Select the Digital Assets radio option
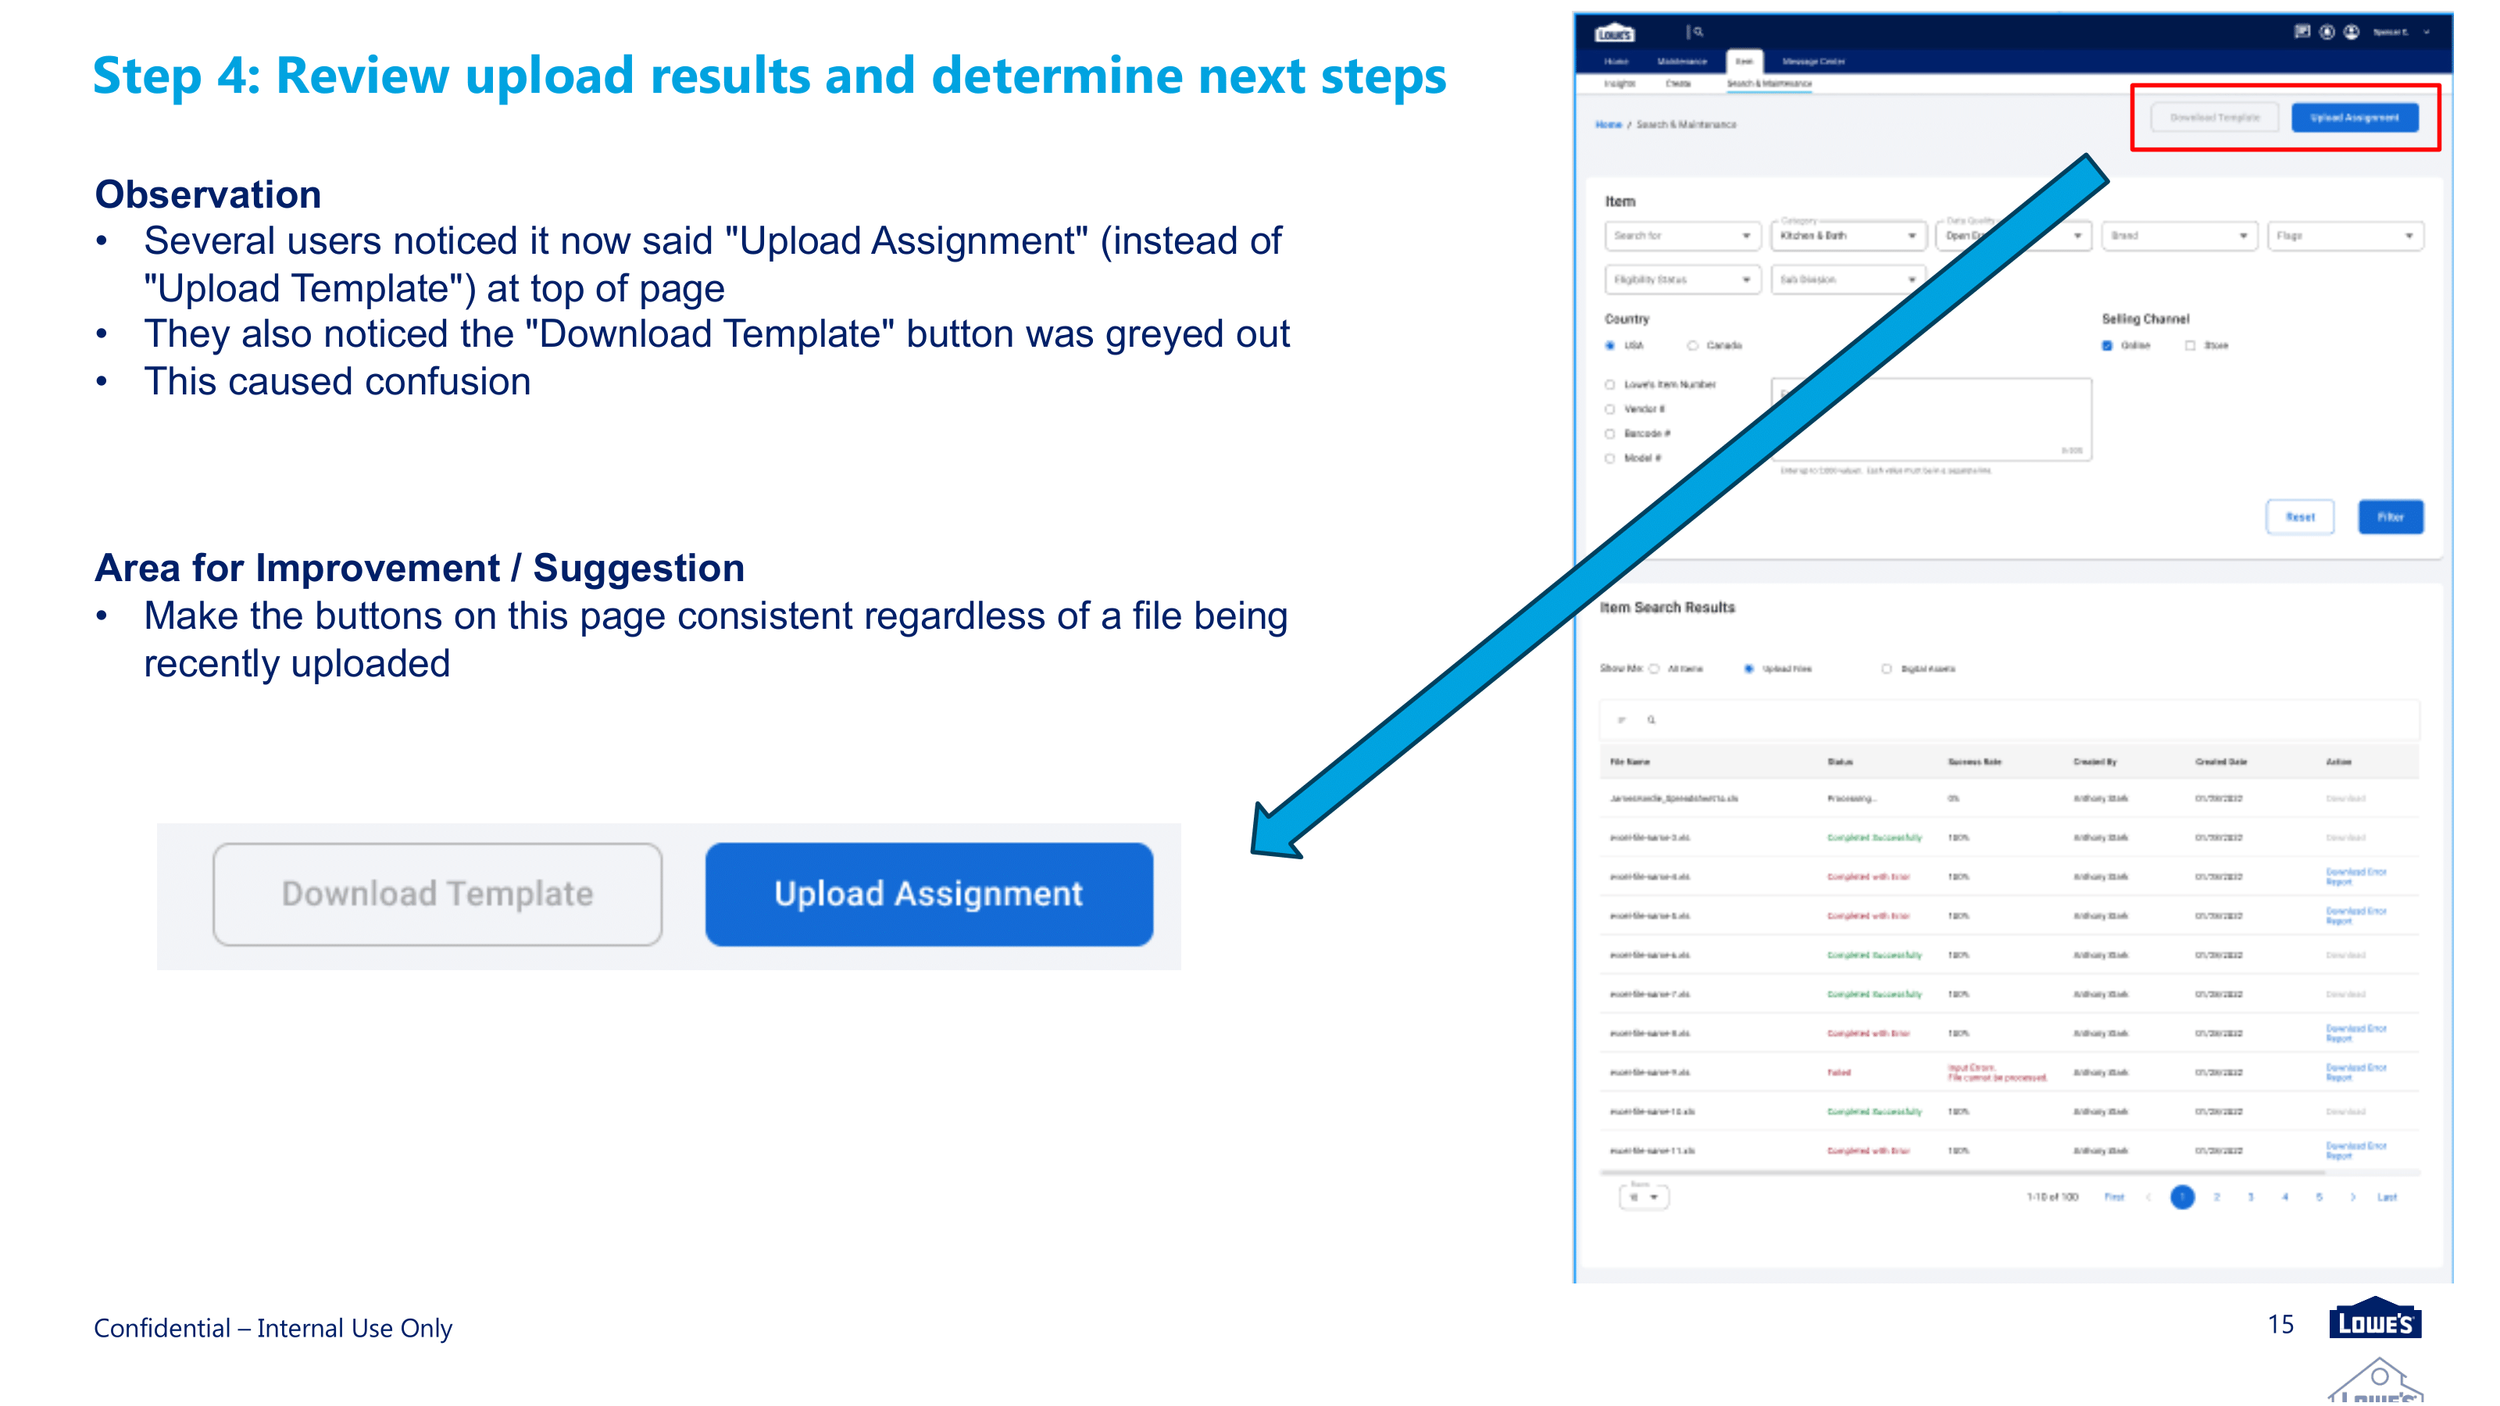 coord(1886,669)
